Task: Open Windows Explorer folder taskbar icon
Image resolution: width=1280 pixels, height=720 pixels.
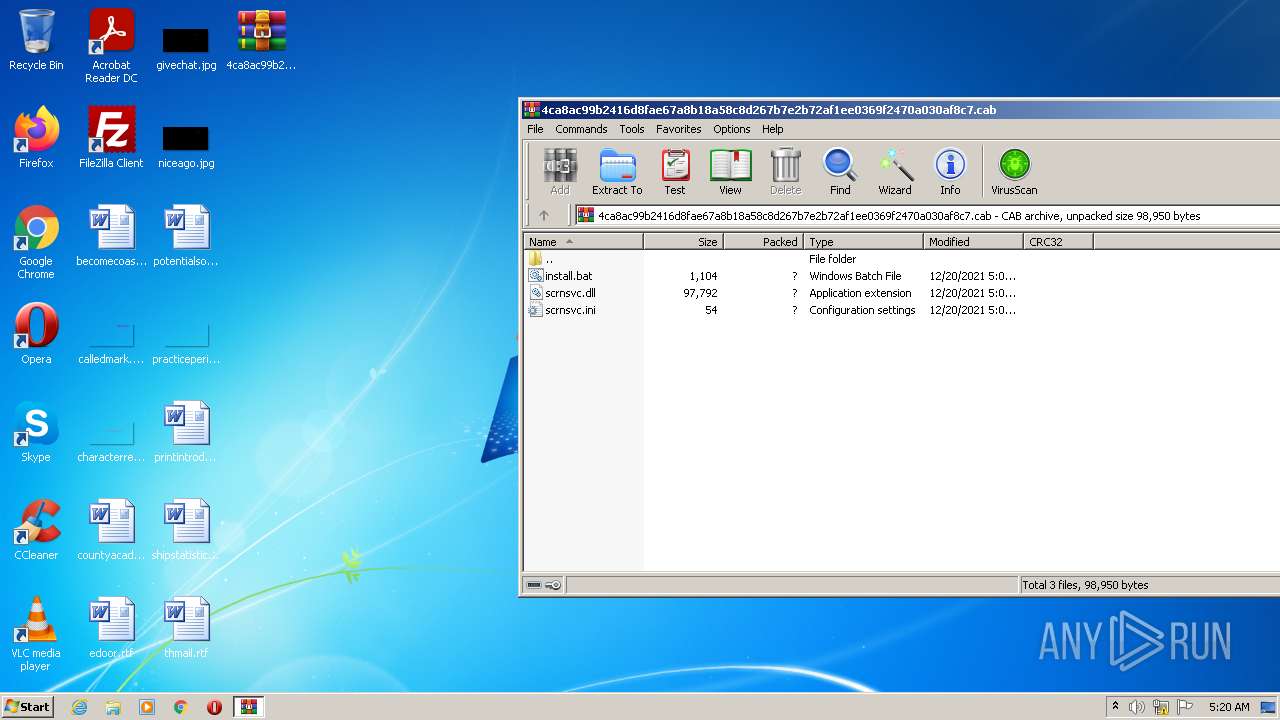Action: 113,707
